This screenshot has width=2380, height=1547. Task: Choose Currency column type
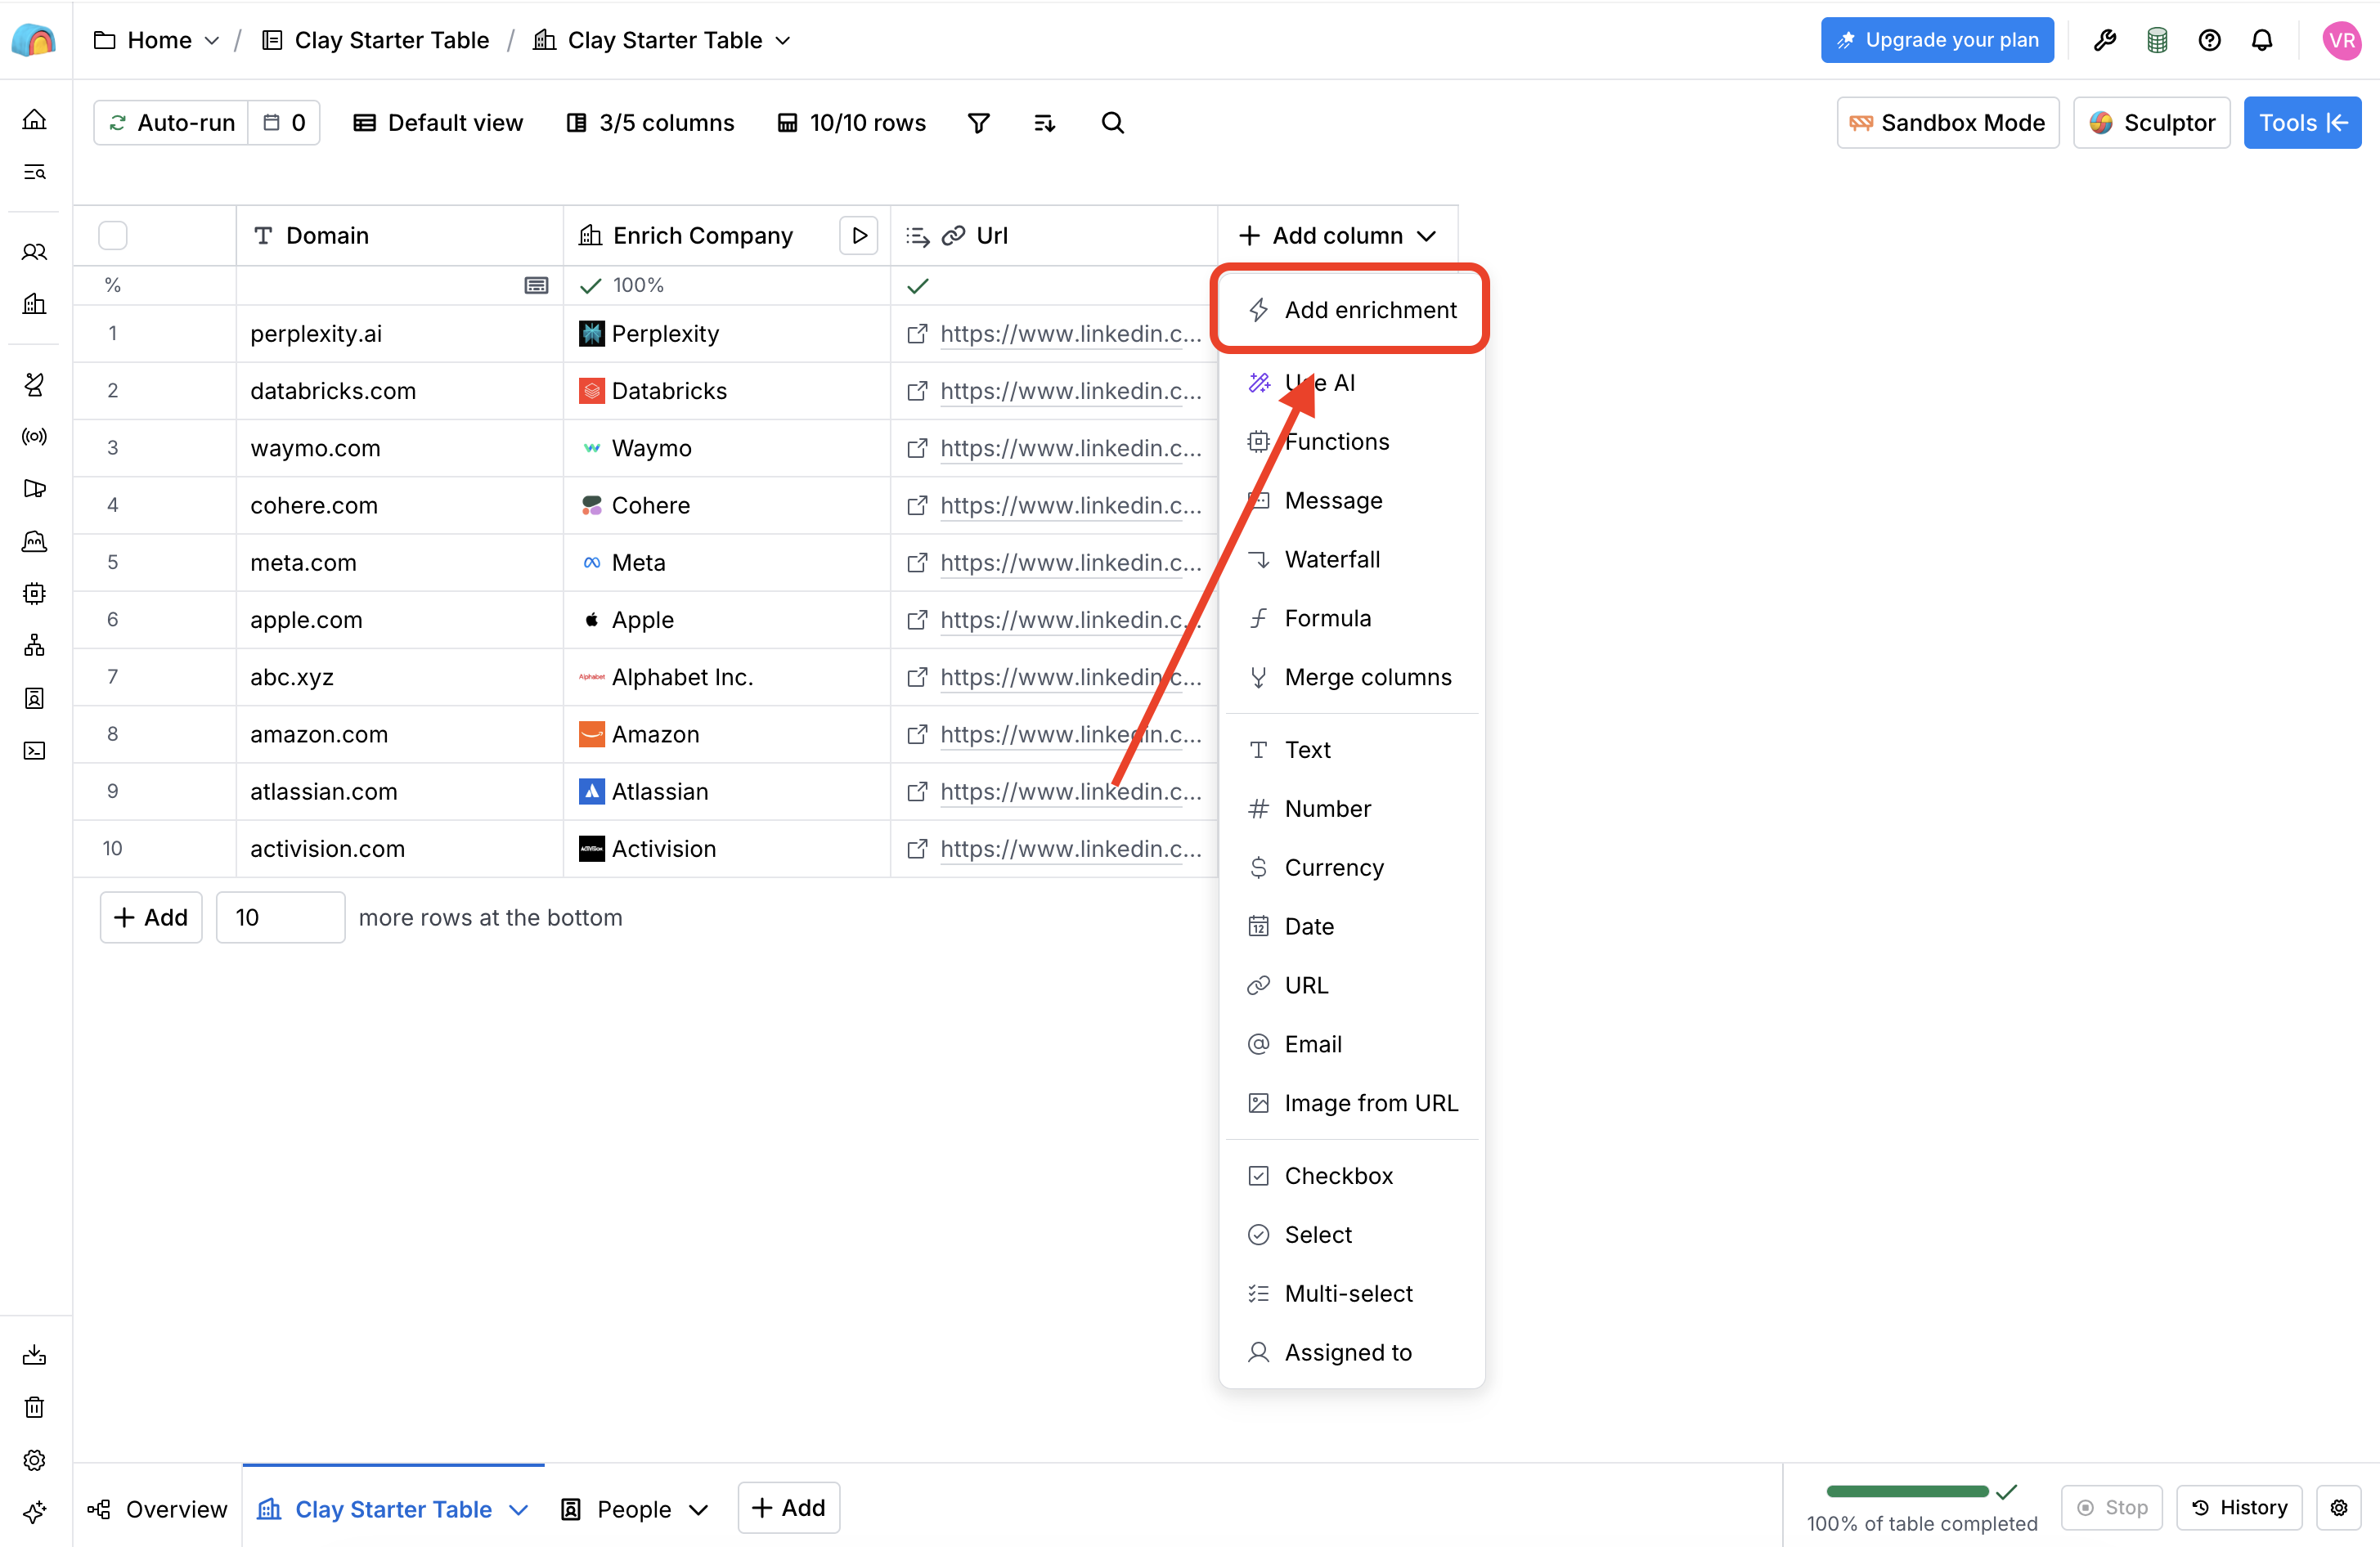pos(1351,868)
